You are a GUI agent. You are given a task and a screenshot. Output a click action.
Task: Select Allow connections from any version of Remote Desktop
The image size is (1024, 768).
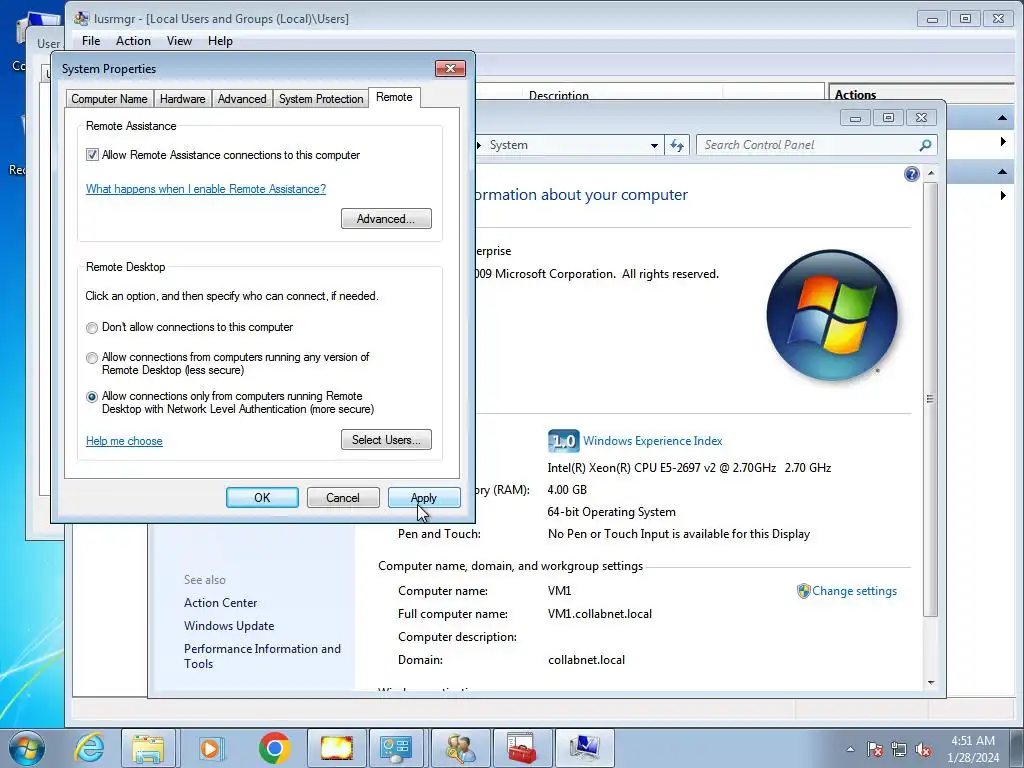click(x=92, y=358)
